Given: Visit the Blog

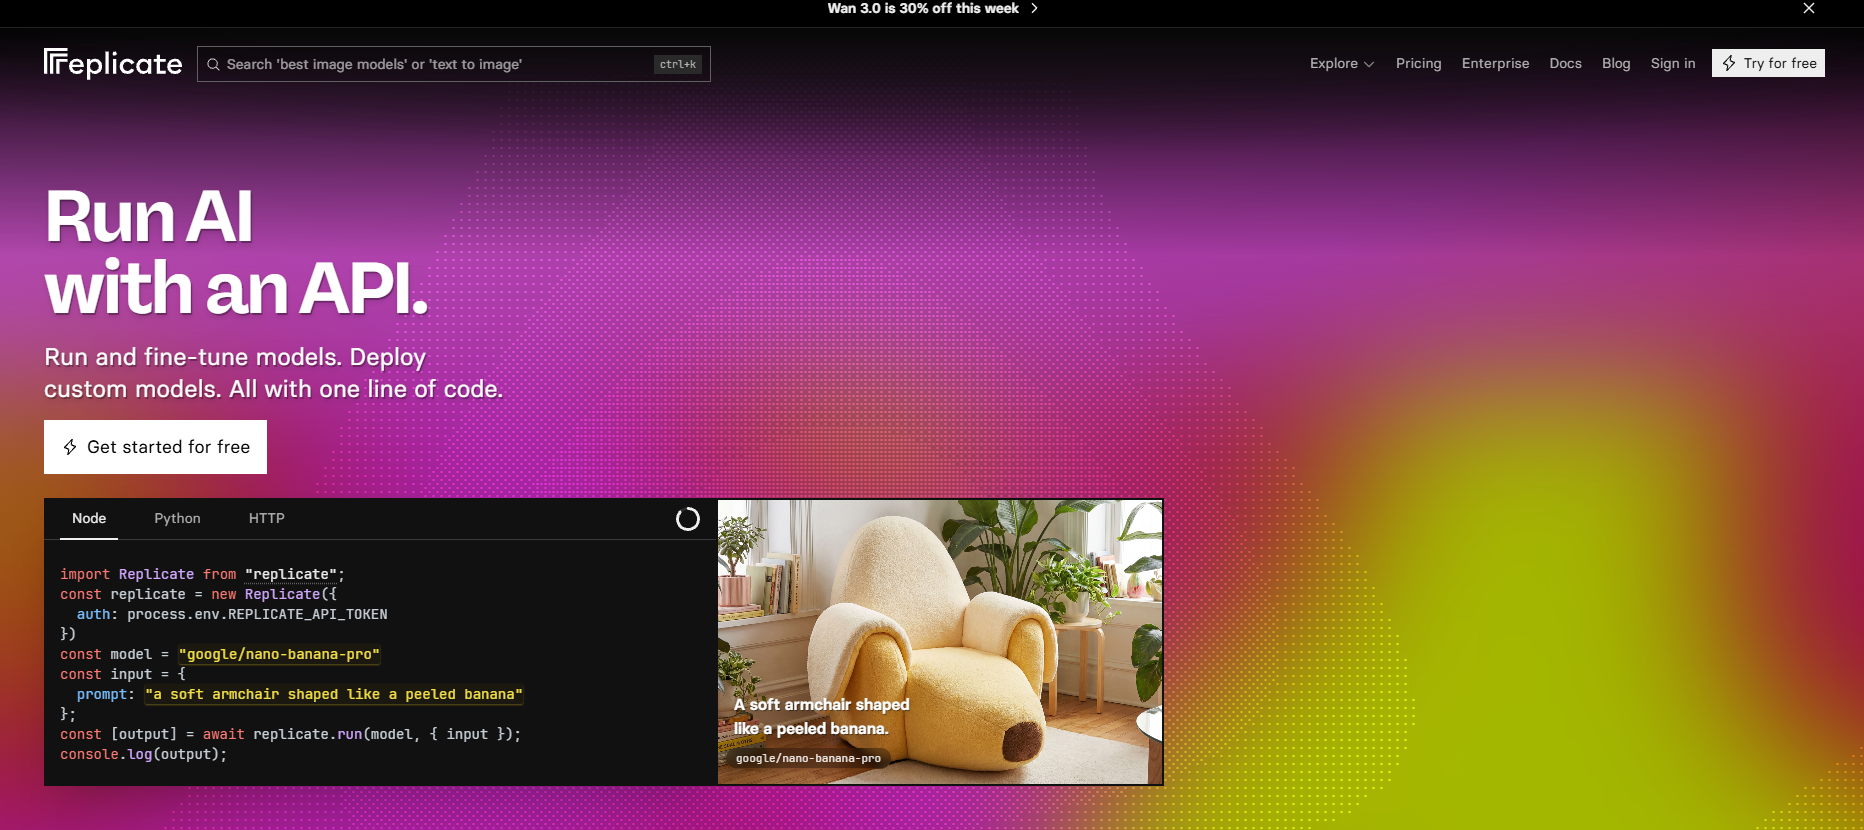Looking at the screenshot, I should (1616, 63).
